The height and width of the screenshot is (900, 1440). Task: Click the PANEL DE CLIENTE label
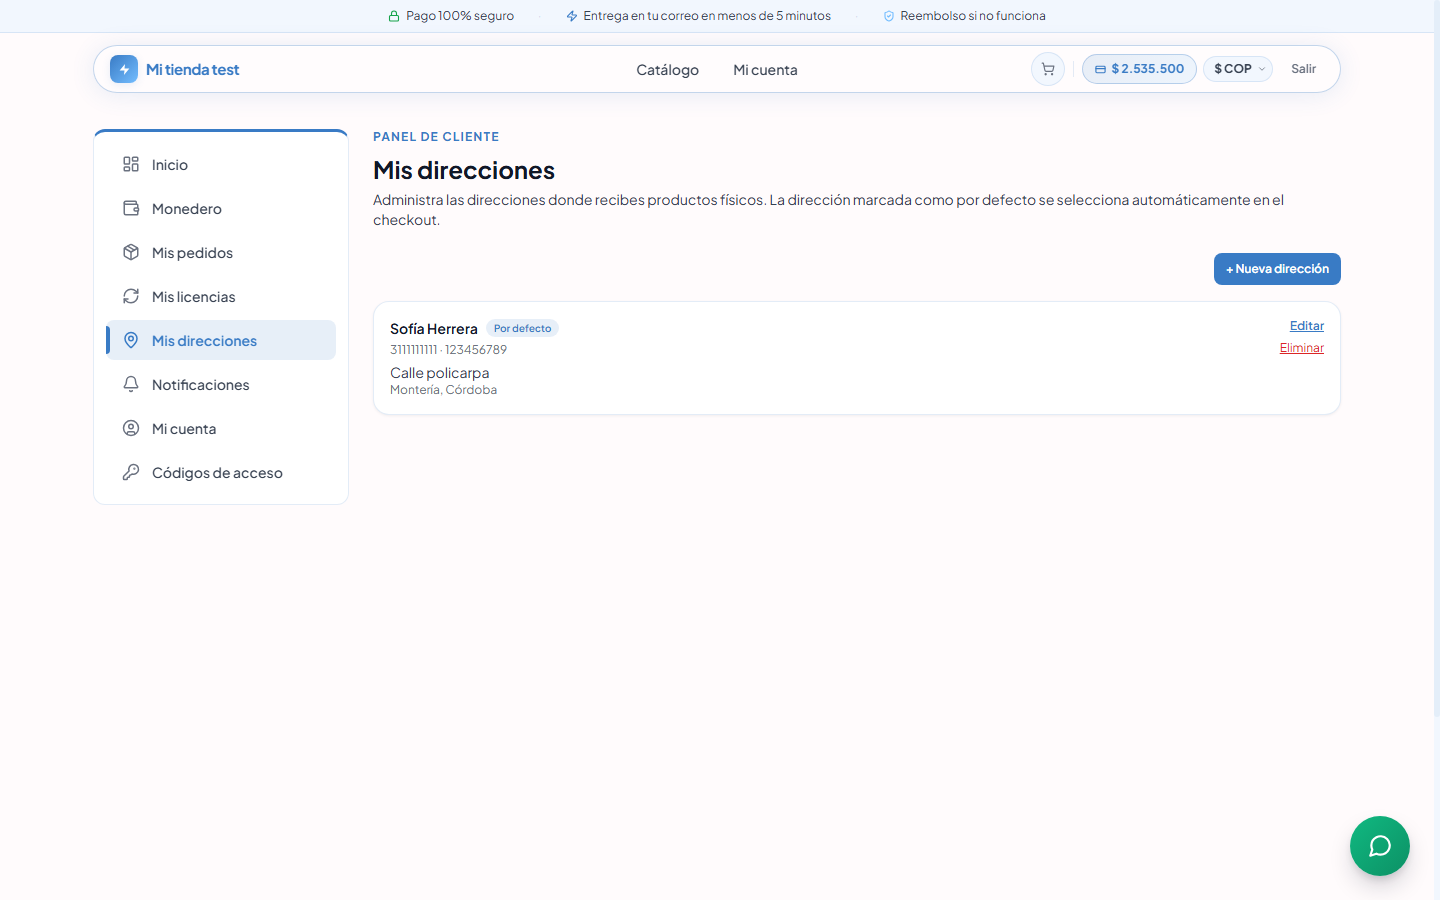click(x=436, y=137)
